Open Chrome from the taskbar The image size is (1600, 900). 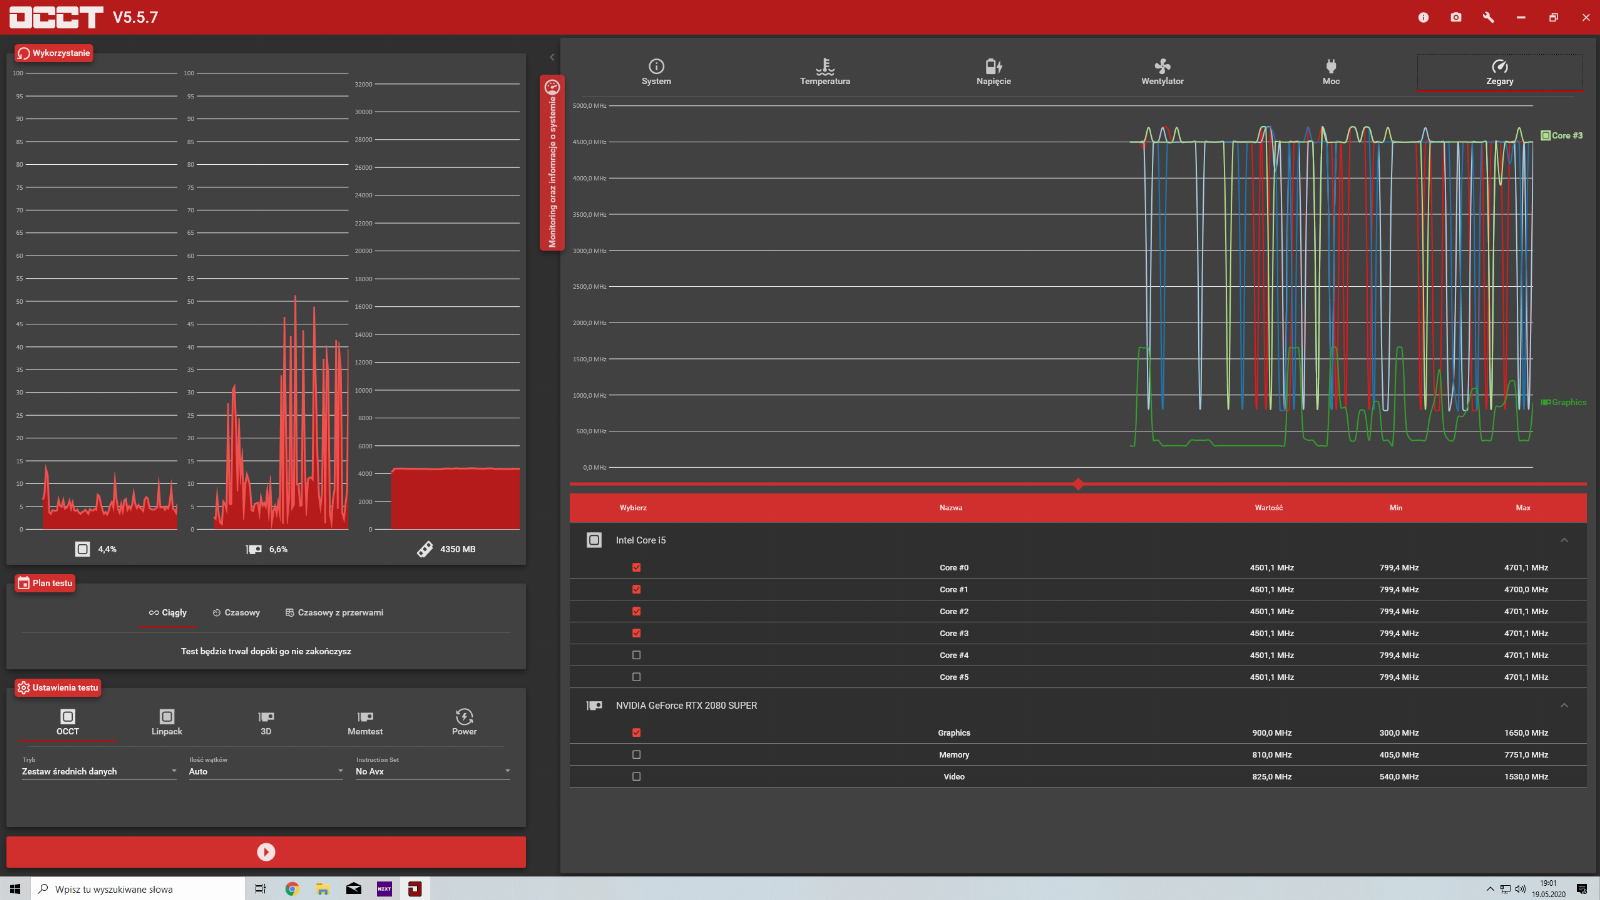(x=292, y=889)
